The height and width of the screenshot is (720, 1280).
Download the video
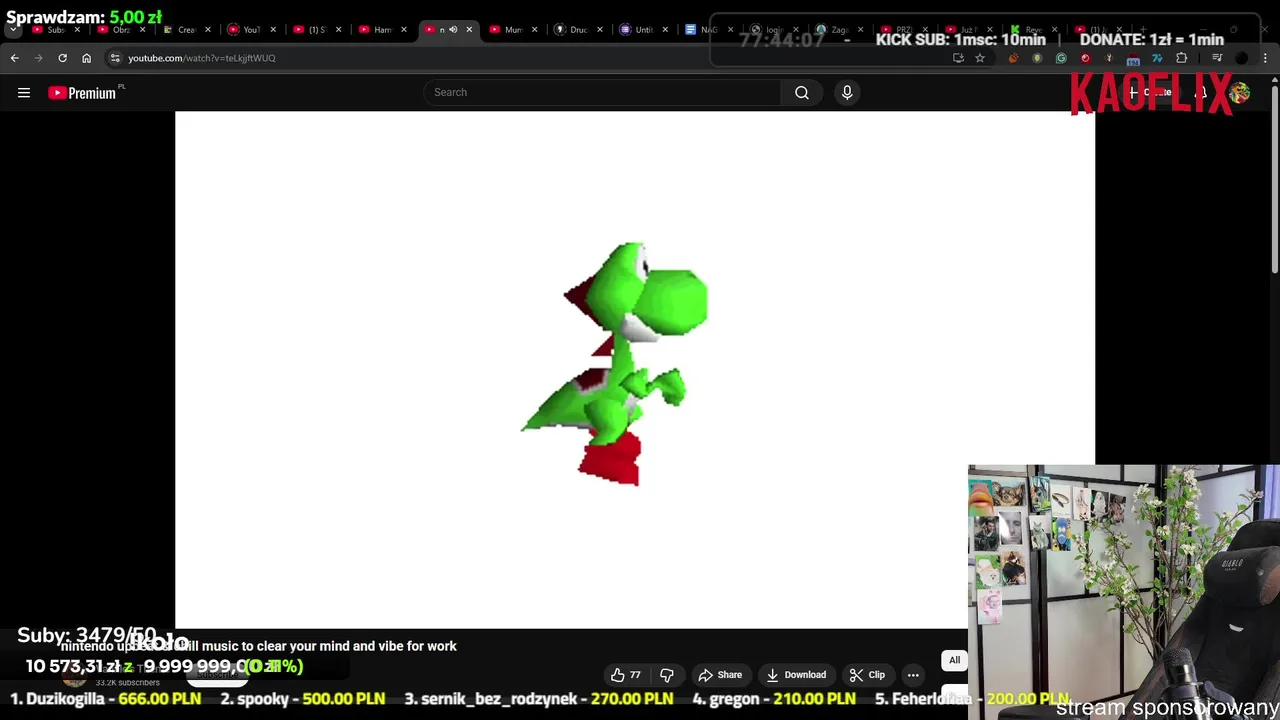(x=796, y=675)
